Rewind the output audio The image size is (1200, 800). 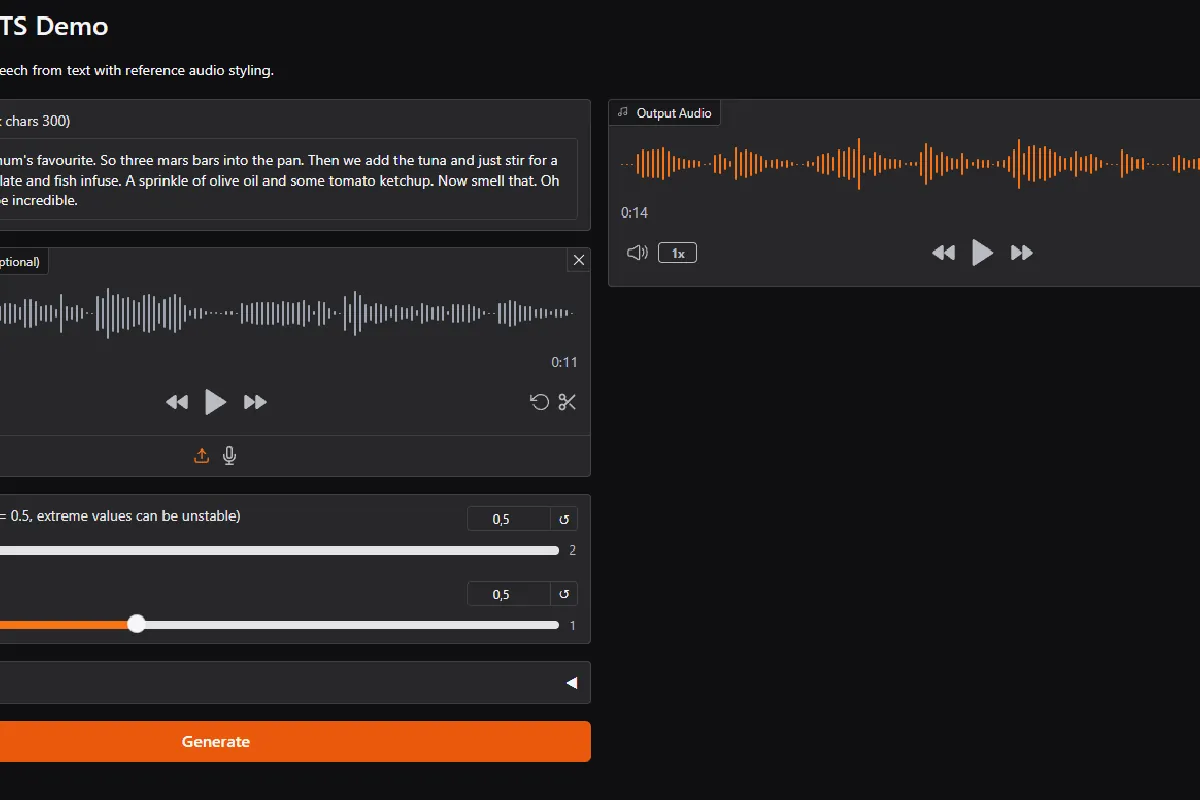(x=943, y=253)
